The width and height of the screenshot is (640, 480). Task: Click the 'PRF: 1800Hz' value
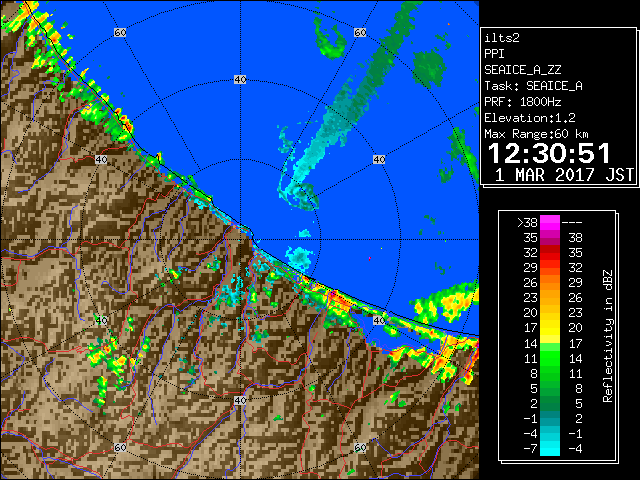tap(522, 102)
